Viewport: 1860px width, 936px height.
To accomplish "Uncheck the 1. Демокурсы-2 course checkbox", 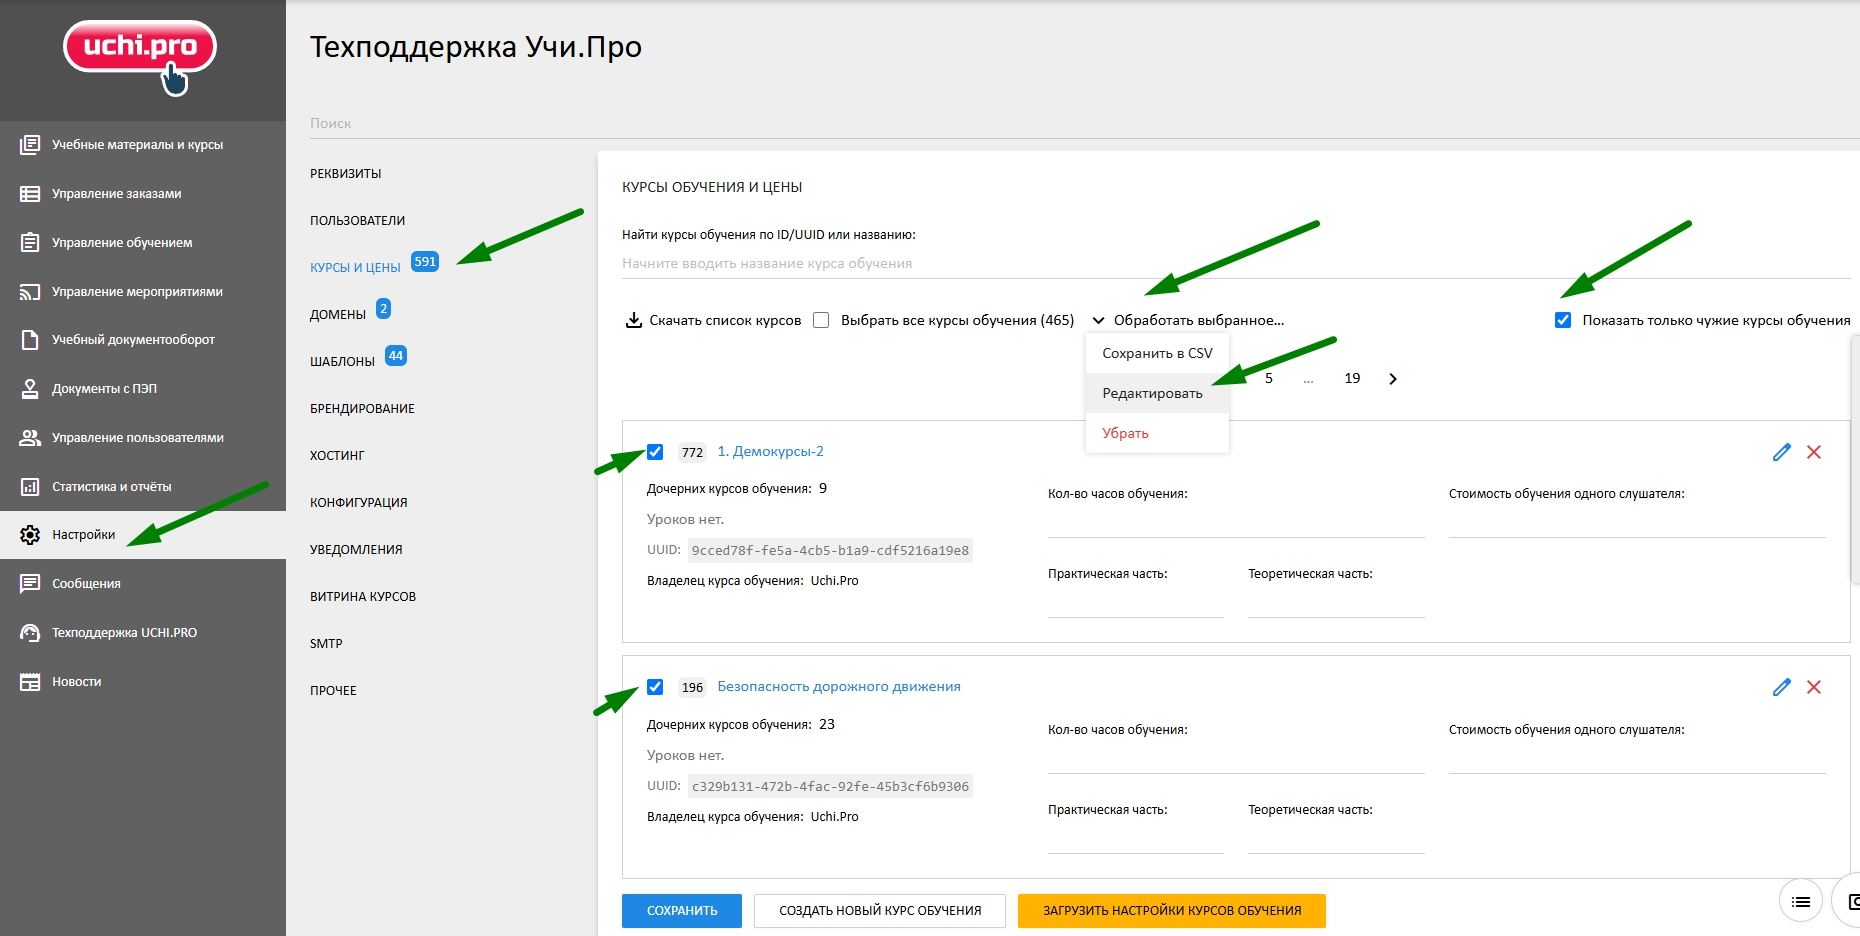I will (x=655, y=452).
